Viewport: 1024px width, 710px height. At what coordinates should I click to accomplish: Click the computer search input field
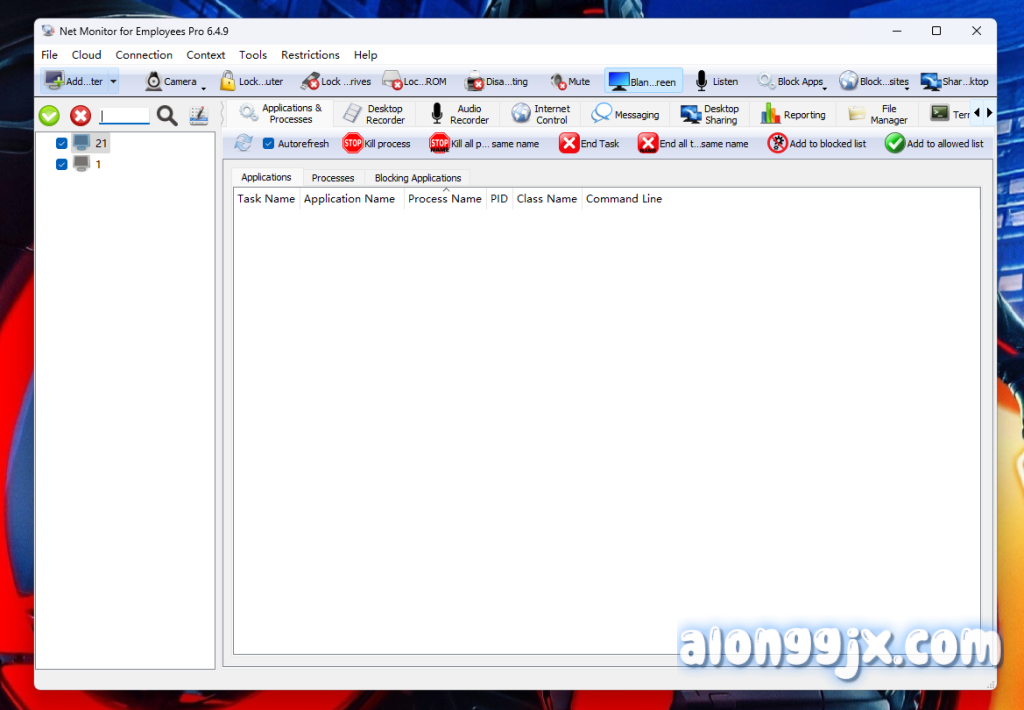[x=124, y=116]
